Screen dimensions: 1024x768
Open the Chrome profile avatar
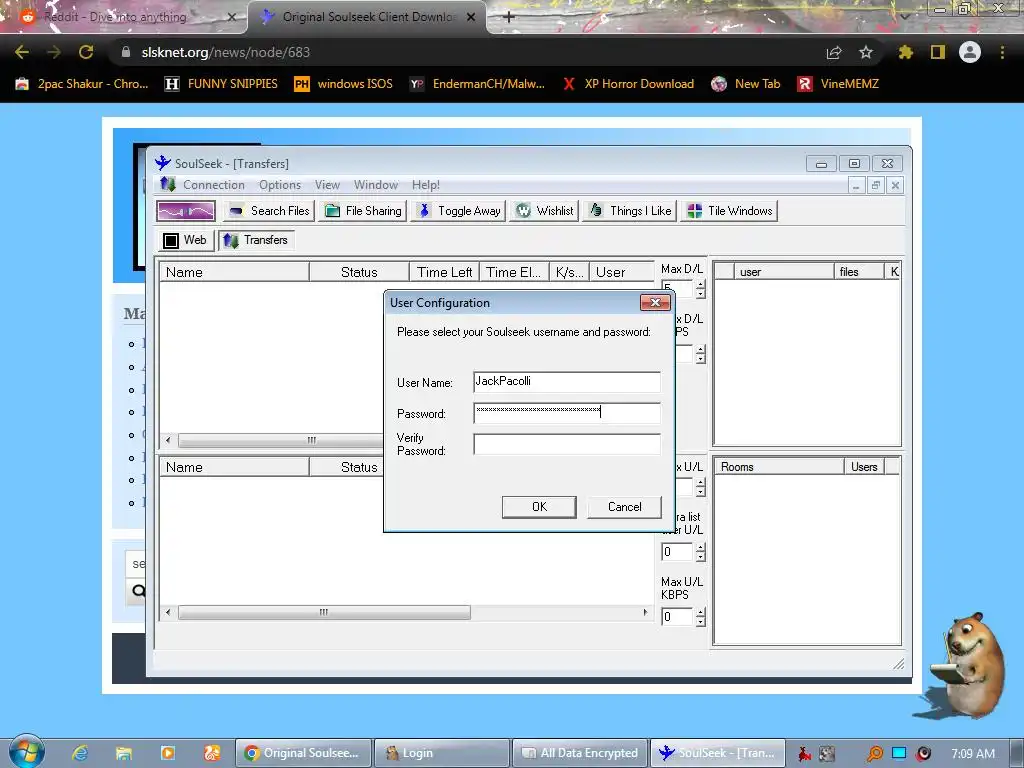point(970,52)
